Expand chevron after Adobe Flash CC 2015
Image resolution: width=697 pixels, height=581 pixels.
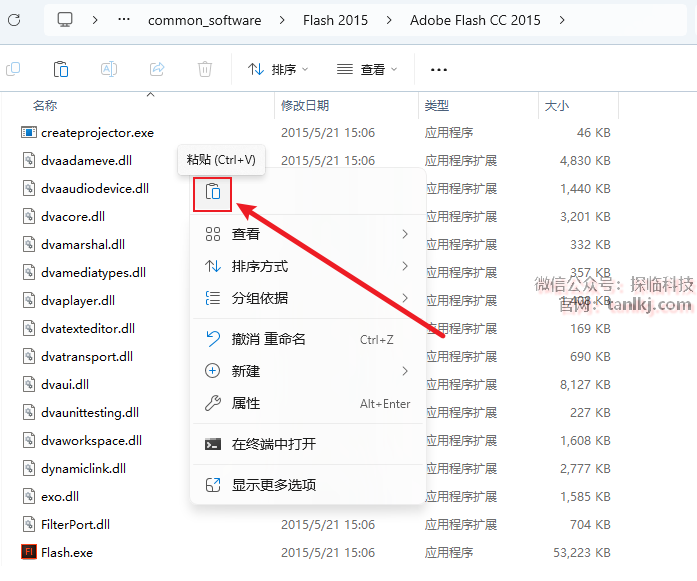pos(562,20)
